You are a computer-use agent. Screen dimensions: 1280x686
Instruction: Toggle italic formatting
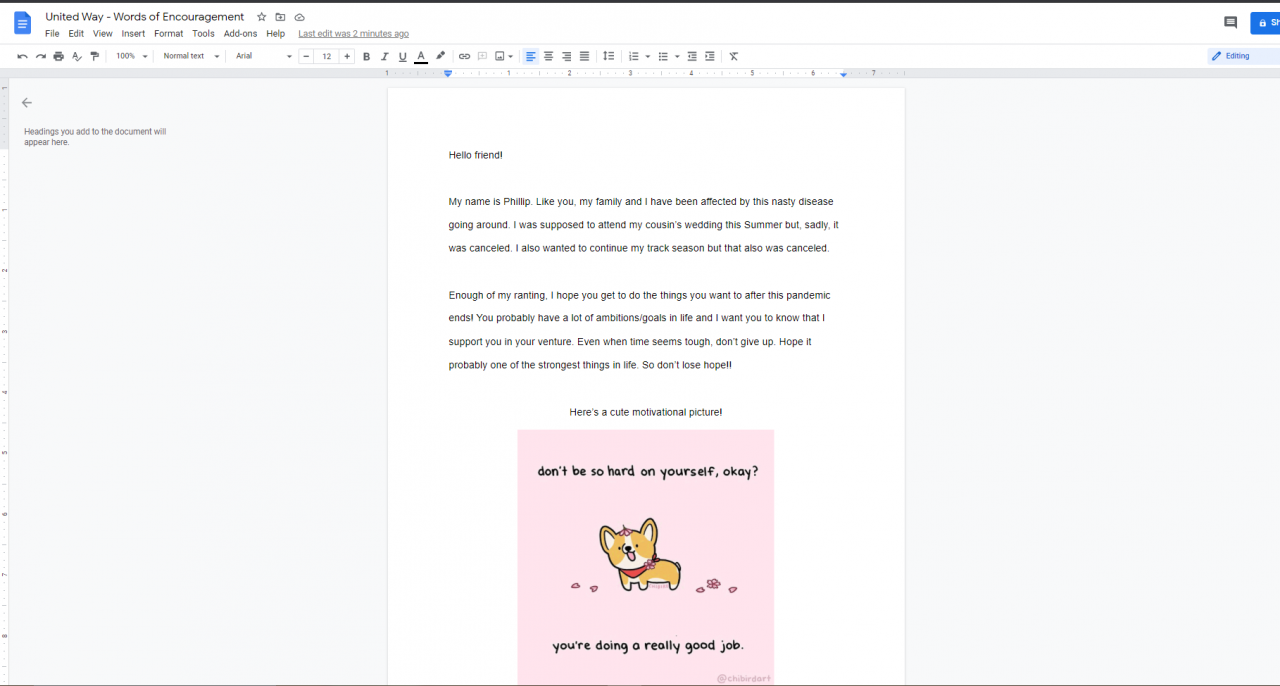pos(384,56)
